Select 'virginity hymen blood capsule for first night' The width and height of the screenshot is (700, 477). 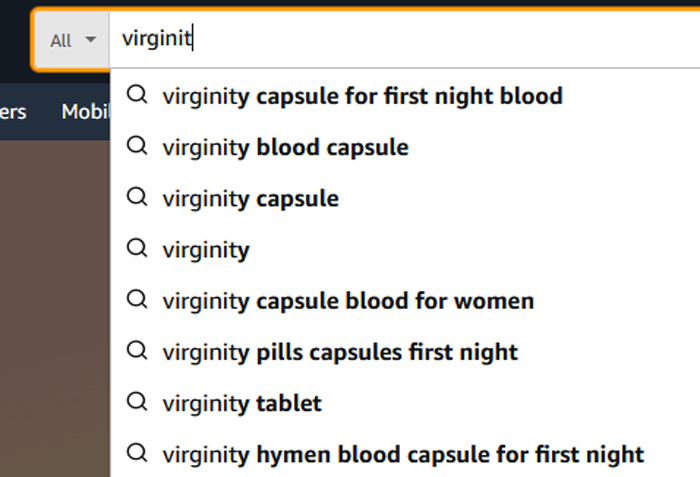(403, 455)
